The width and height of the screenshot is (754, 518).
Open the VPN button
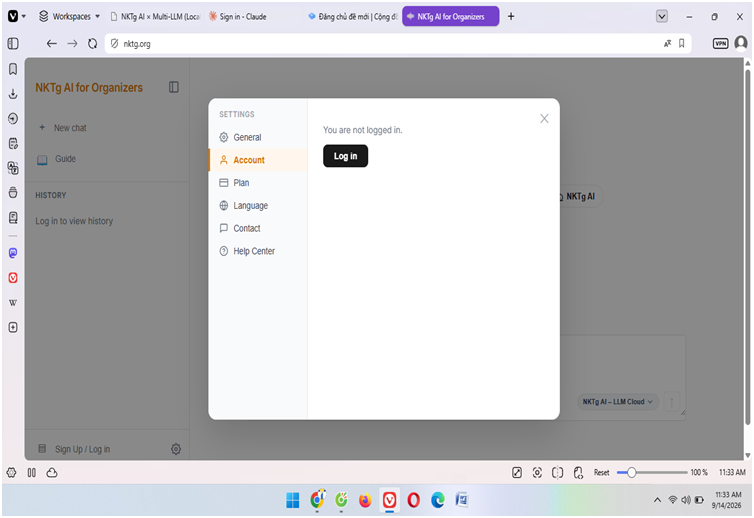(x=720, y=44)
